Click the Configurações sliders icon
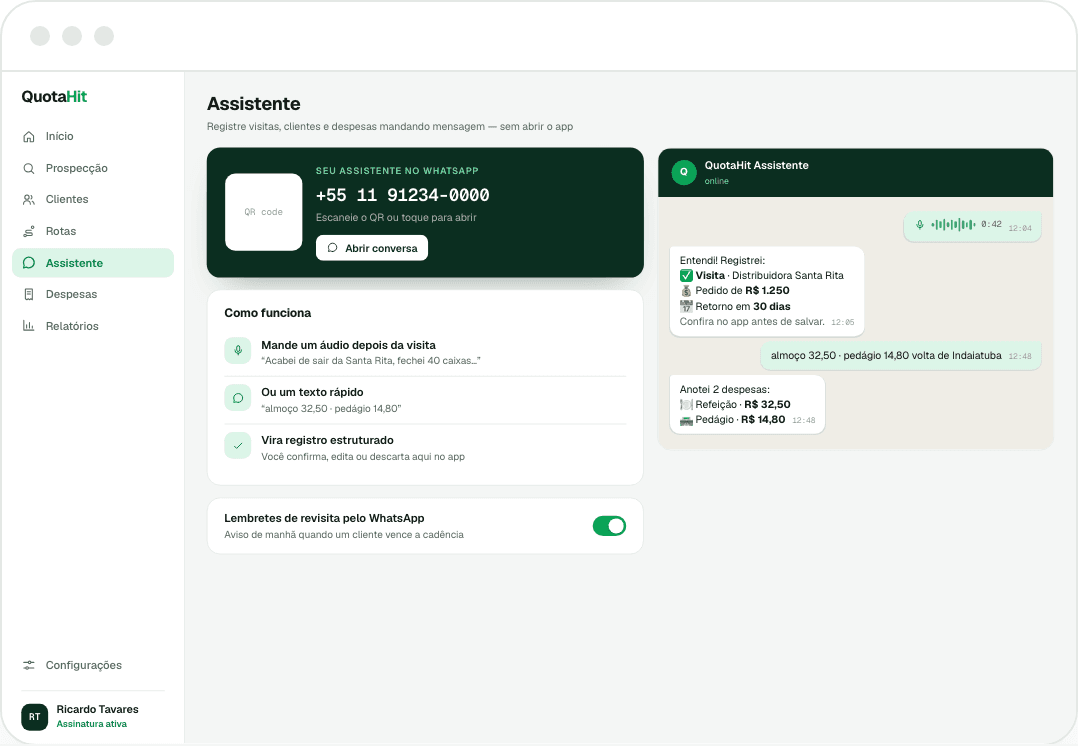This screenshot has width=1078, height=746. [29, 665]
